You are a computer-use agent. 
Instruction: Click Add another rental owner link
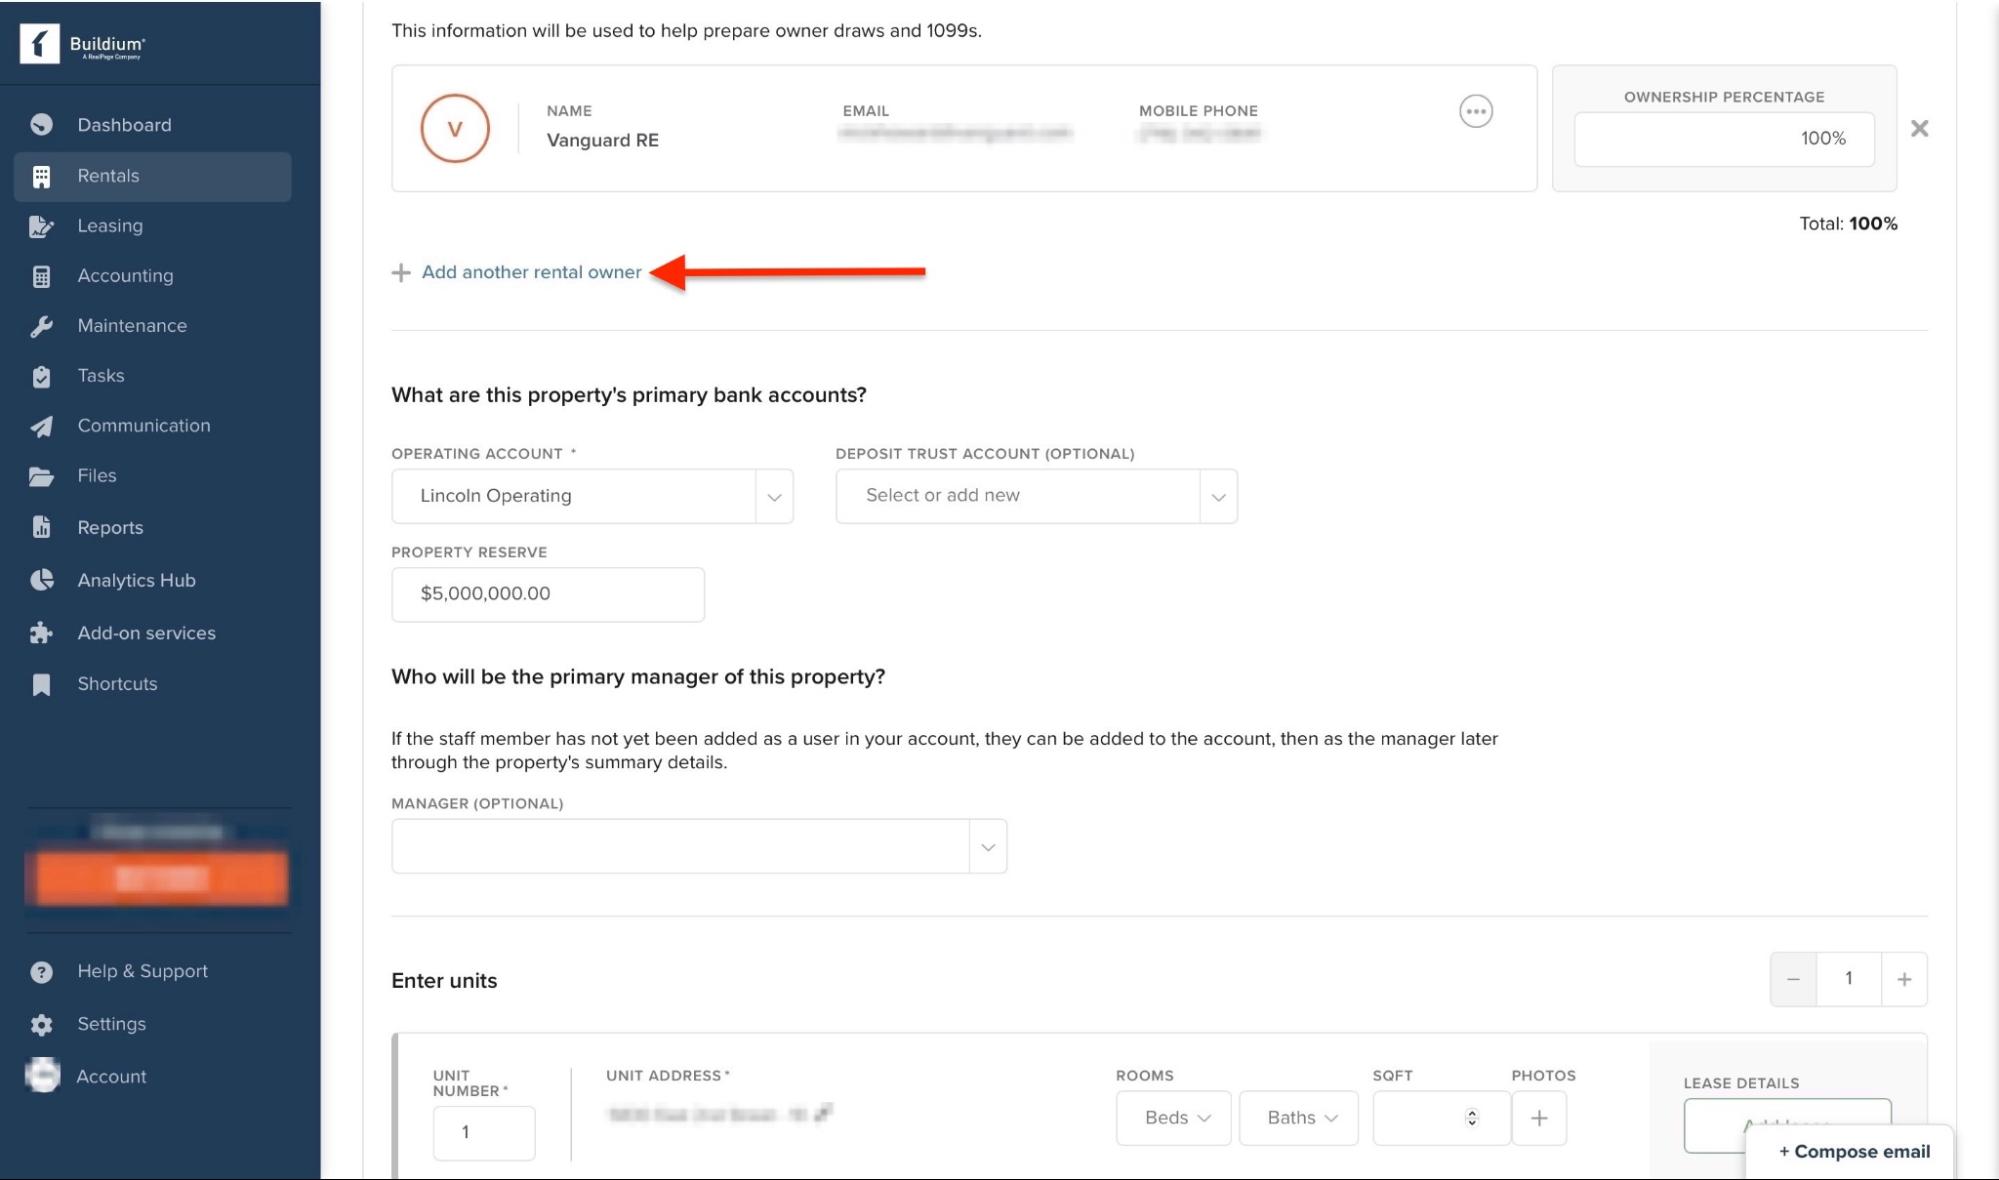click(x=530, y=272)
